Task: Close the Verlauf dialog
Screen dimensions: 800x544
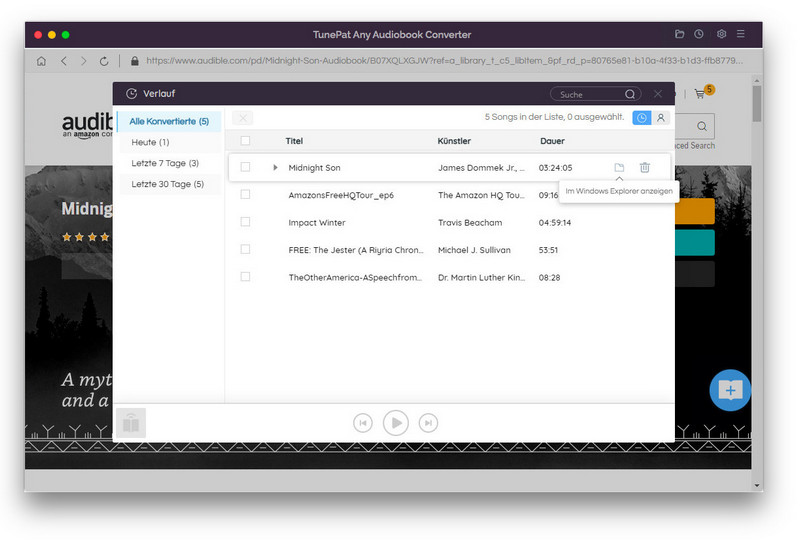Action: (658, 94)
